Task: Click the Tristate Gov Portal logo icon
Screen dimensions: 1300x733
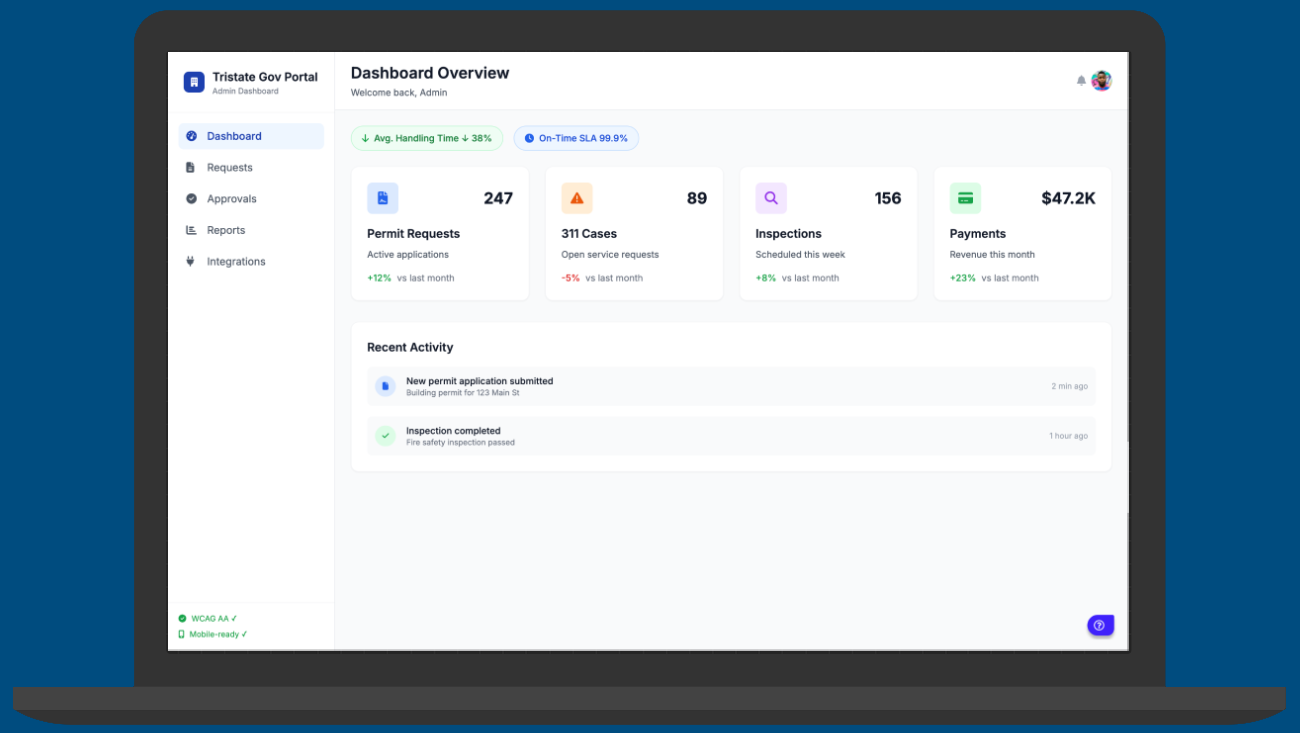Action: pos(194,82)
